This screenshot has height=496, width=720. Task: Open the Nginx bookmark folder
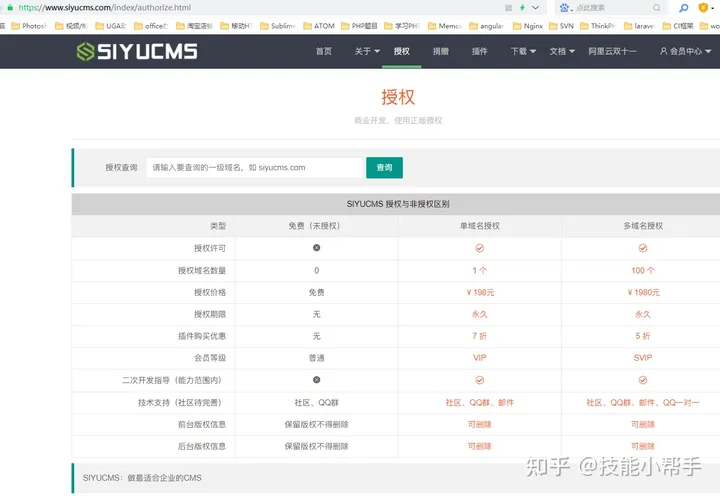tap(528, 26)
